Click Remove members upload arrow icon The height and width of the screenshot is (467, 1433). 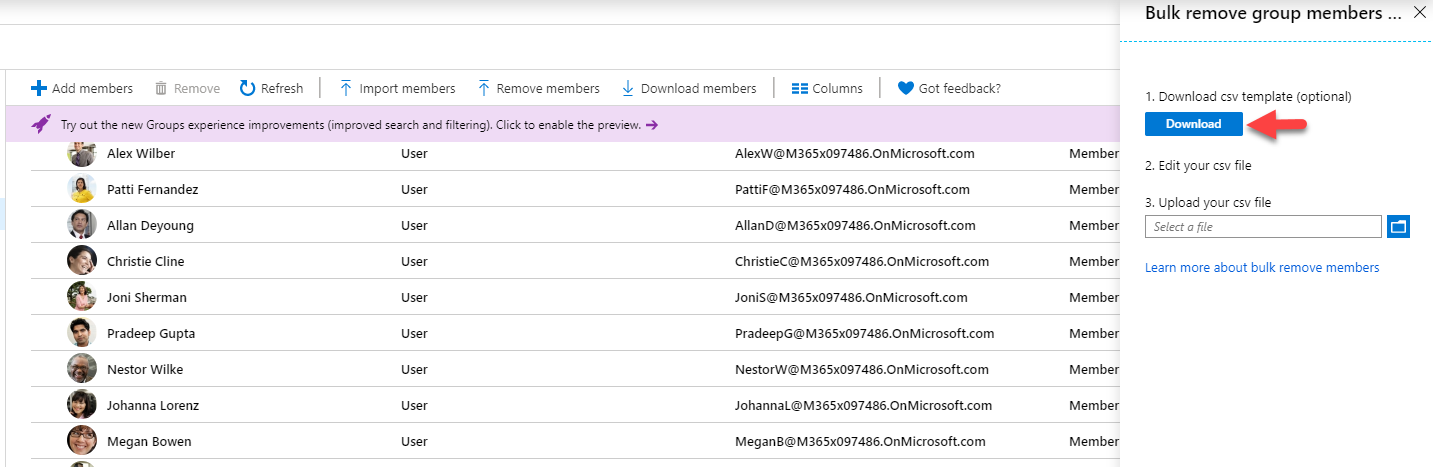(x=483, y=88)
